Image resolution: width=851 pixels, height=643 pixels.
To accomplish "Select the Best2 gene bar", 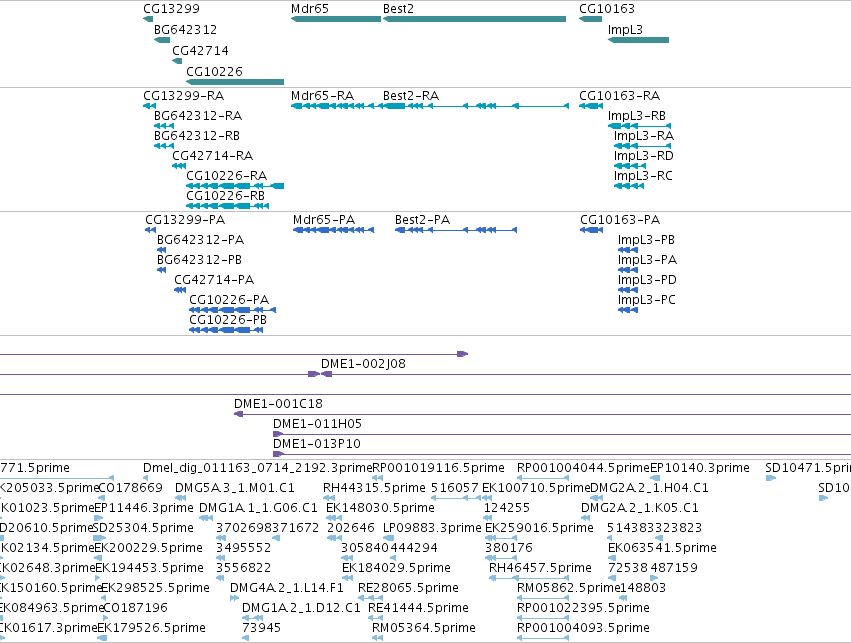I will (474, 19).
